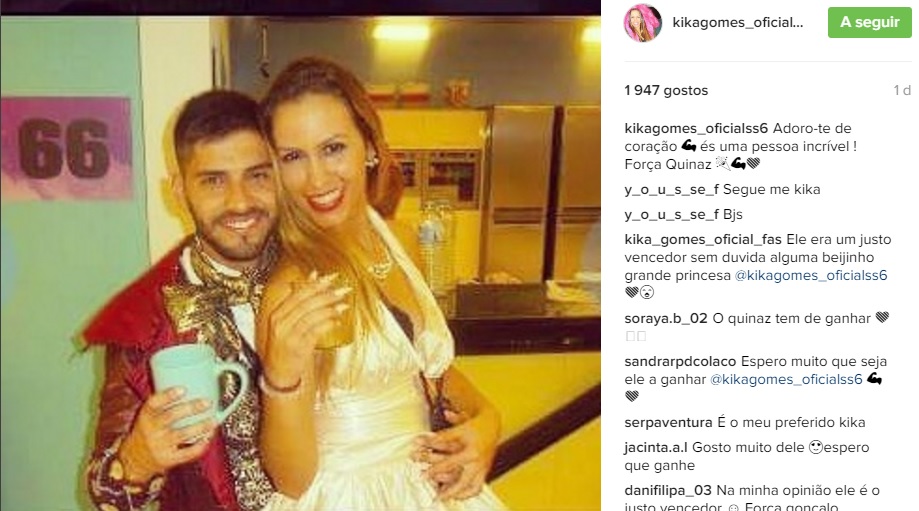Screen dimensions: 919x511
Task: Click the heart emoji after 'Força Quinaz'
Action: click(x=754, y=164)
